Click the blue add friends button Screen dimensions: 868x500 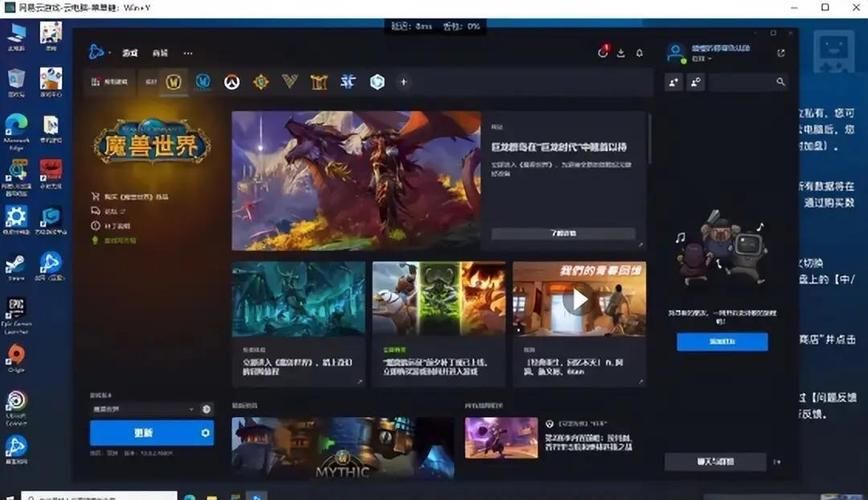(722, 342)
